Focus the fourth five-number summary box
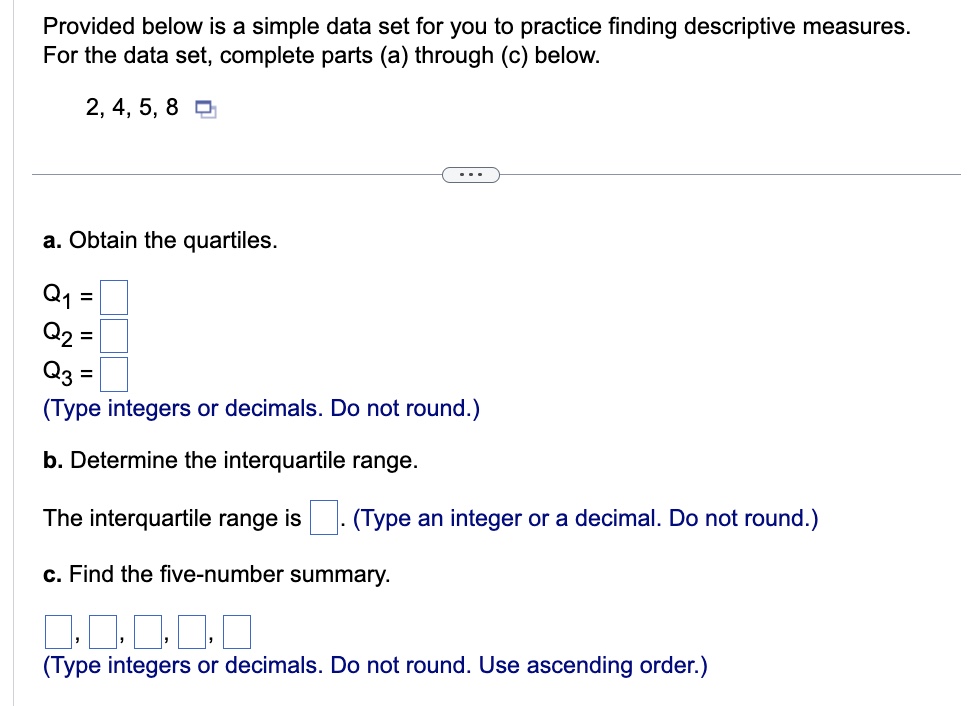Image resolution: width=980 pixels, height=706 pixels. click(x=192, y=632)
